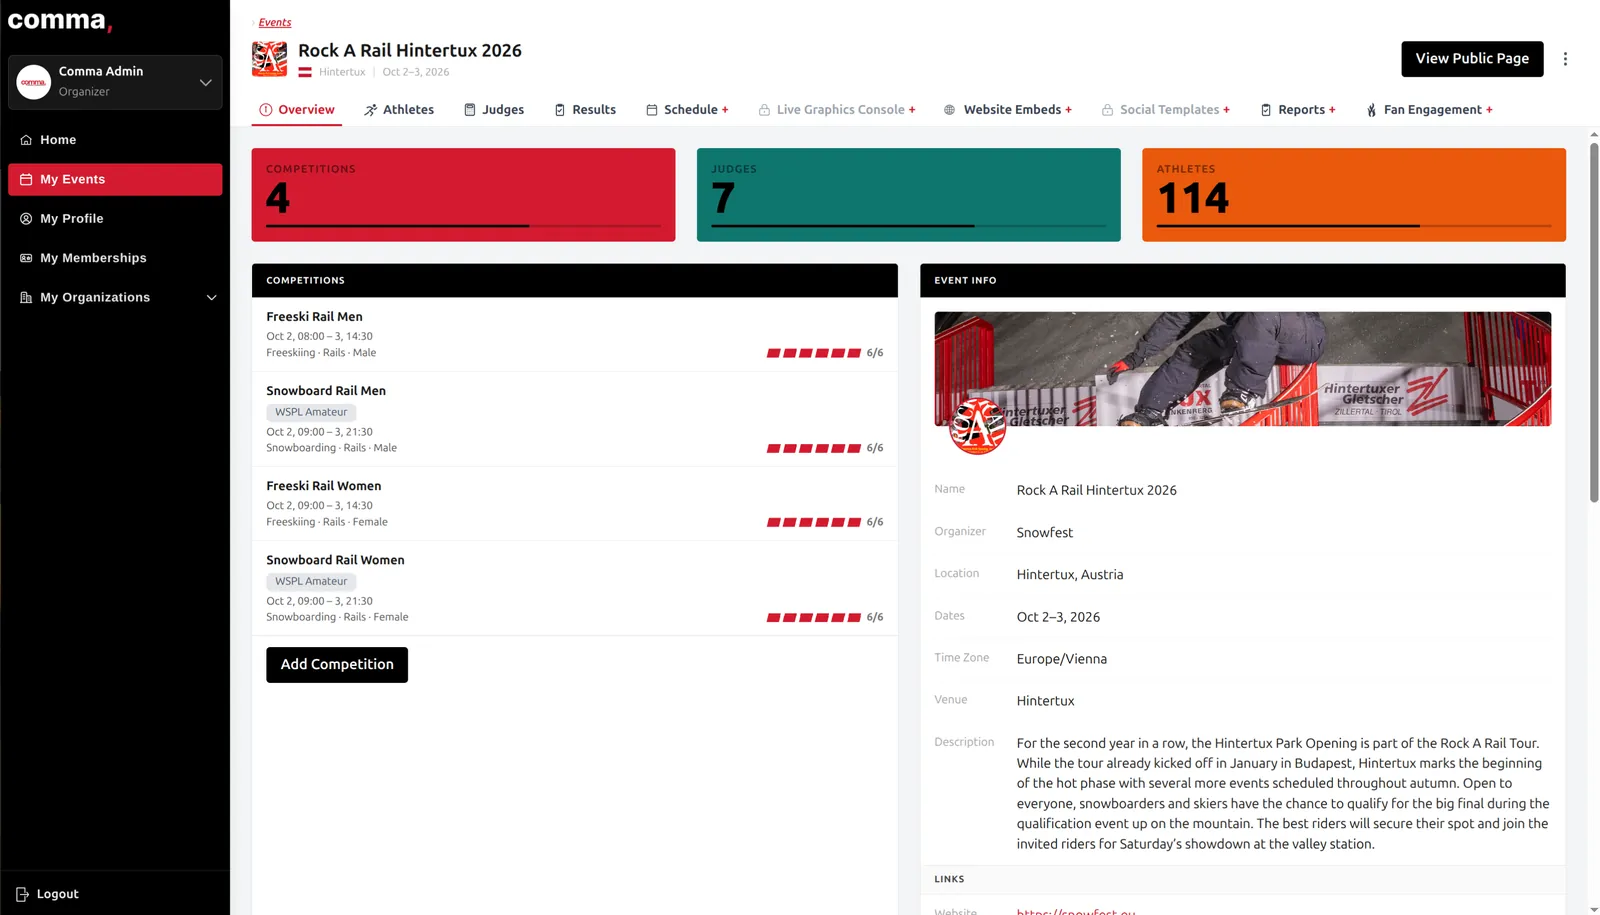
Task: Open Snowboard Rail Men competition
Action: click(x=574, y=419)
